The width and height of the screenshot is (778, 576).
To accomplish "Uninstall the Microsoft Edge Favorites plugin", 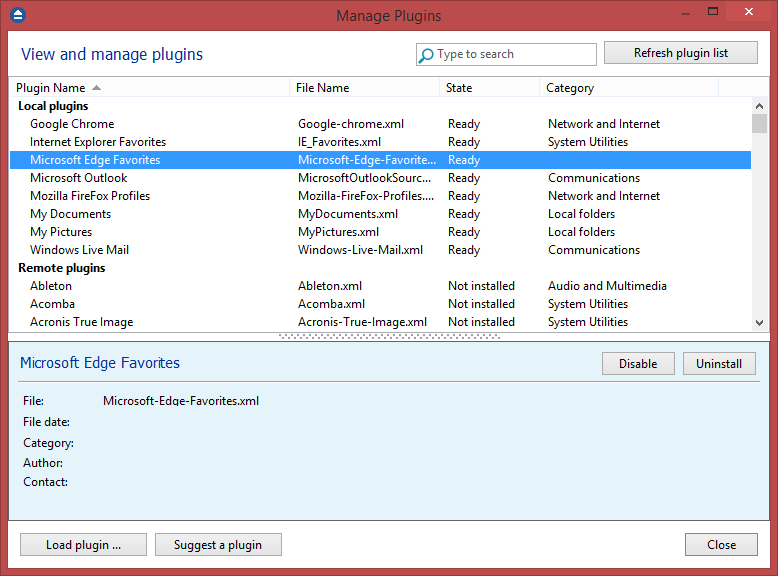I will pos(719,364).
